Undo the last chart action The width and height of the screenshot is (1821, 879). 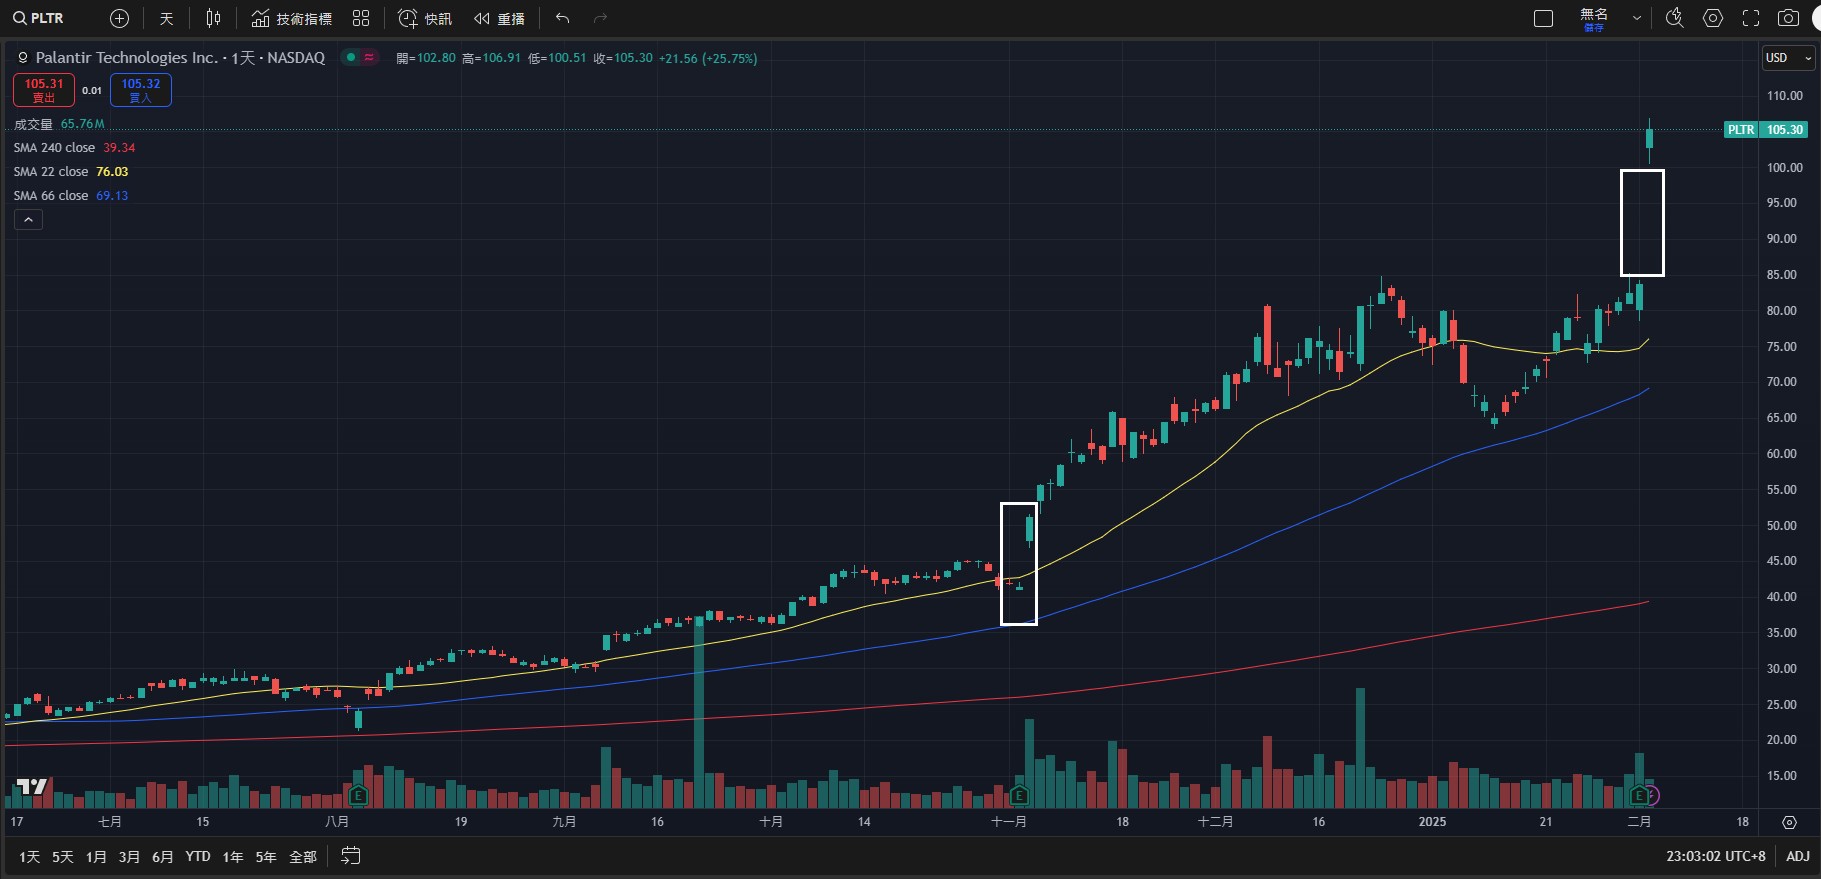[563, 18]
